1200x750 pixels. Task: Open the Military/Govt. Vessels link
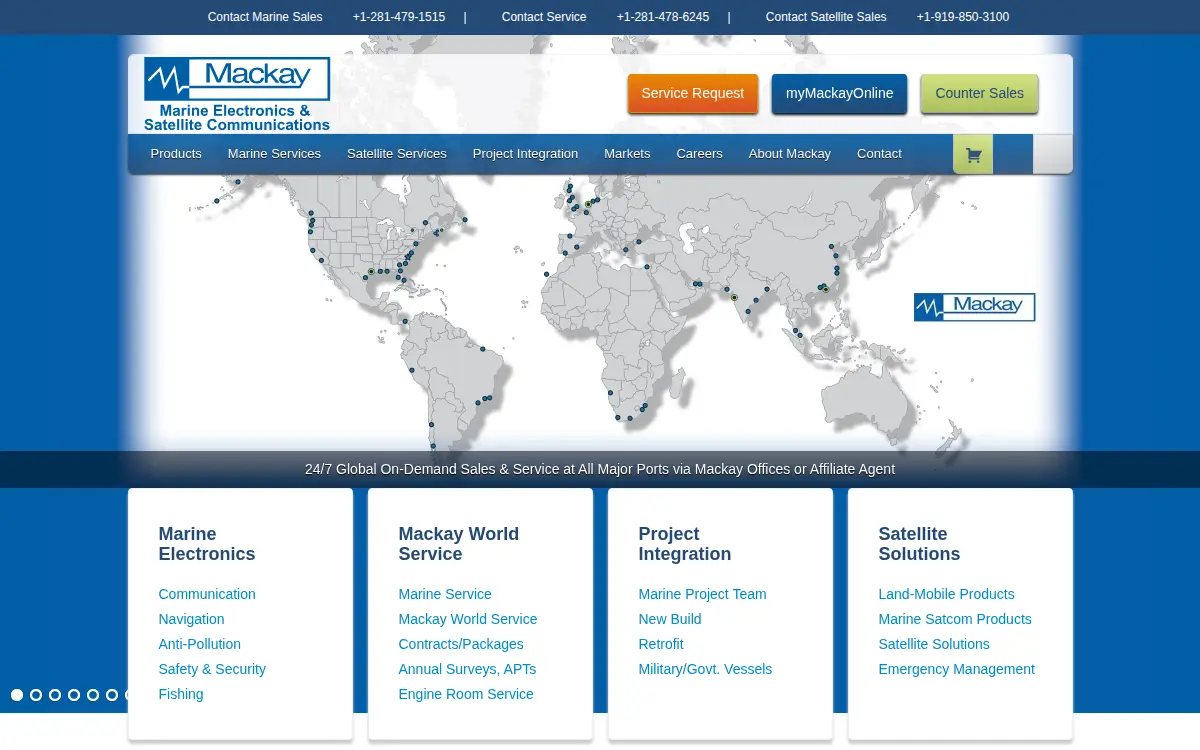click(705, 669)
